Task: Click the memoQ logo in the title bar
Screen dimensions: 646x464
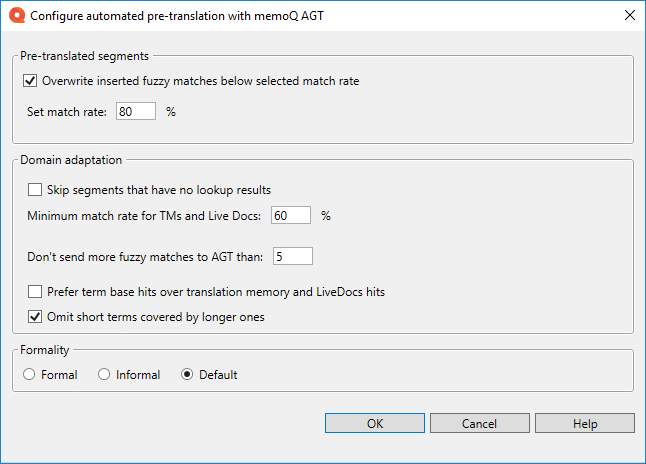Action: pos(16,16)
